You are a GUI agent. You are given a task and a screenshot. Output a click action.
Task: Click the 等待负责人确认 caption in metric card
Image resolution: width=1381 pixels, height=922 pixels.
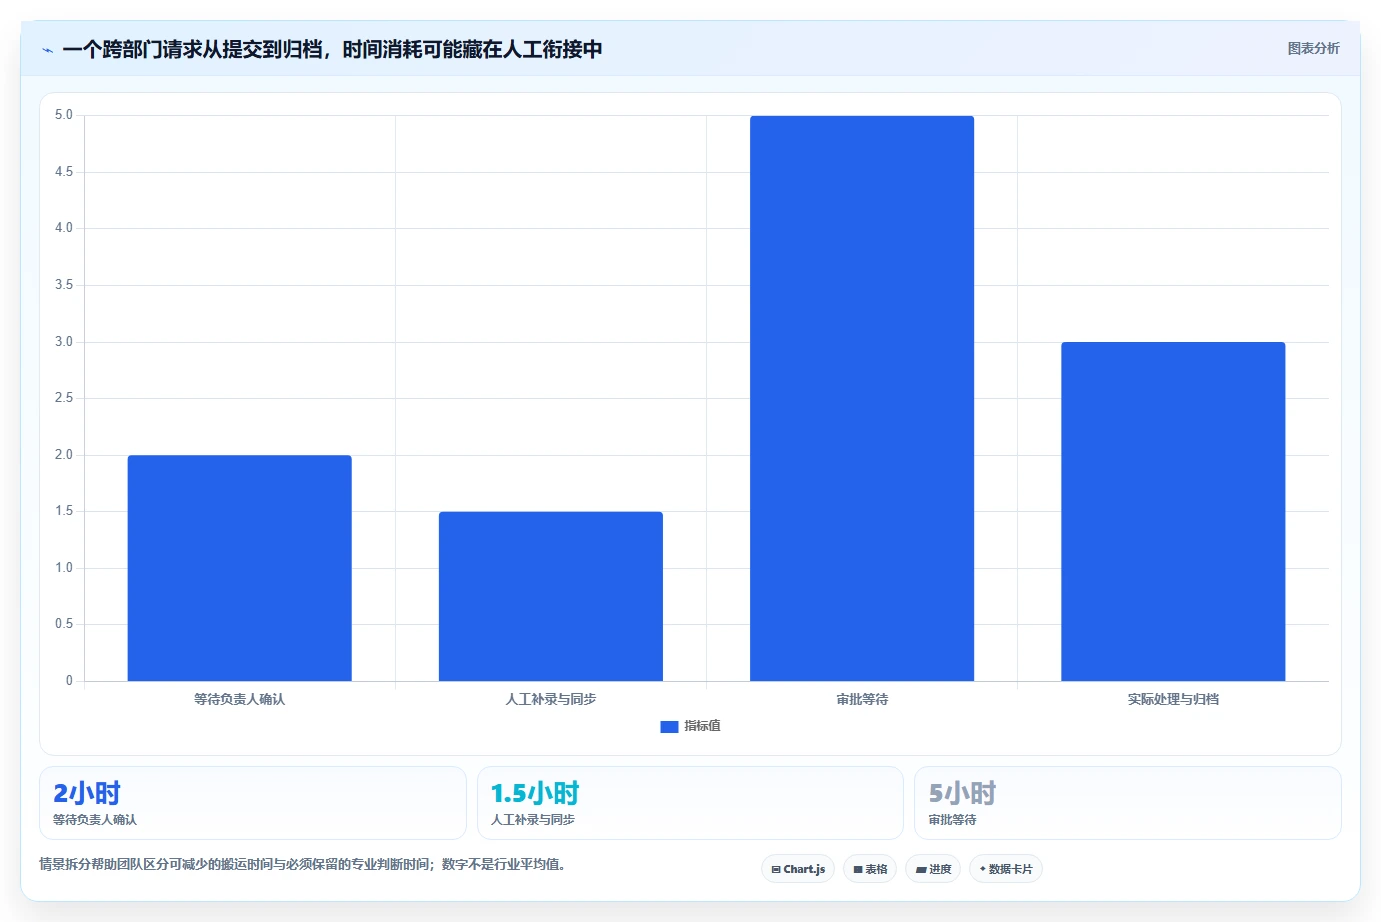coord(95,820)
